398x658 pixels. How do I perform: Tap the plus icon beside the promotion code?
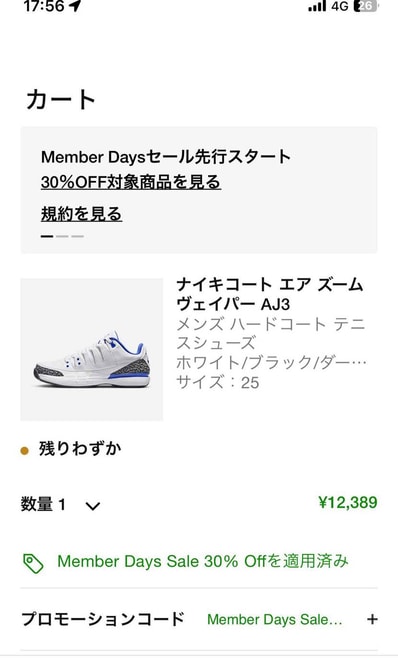[372, 619]
